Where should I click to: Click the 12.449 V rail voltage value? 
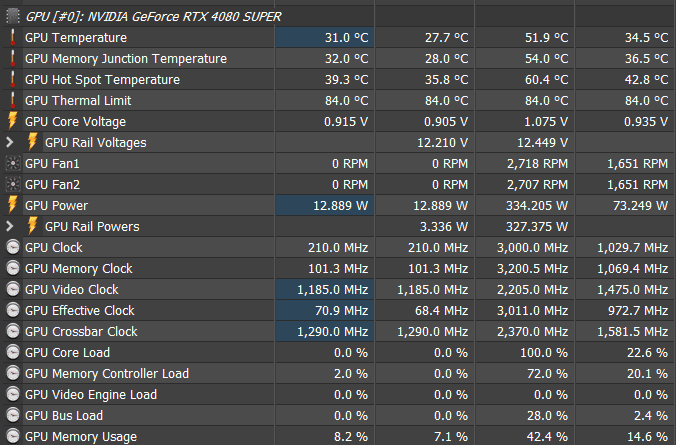click(542, 143)
